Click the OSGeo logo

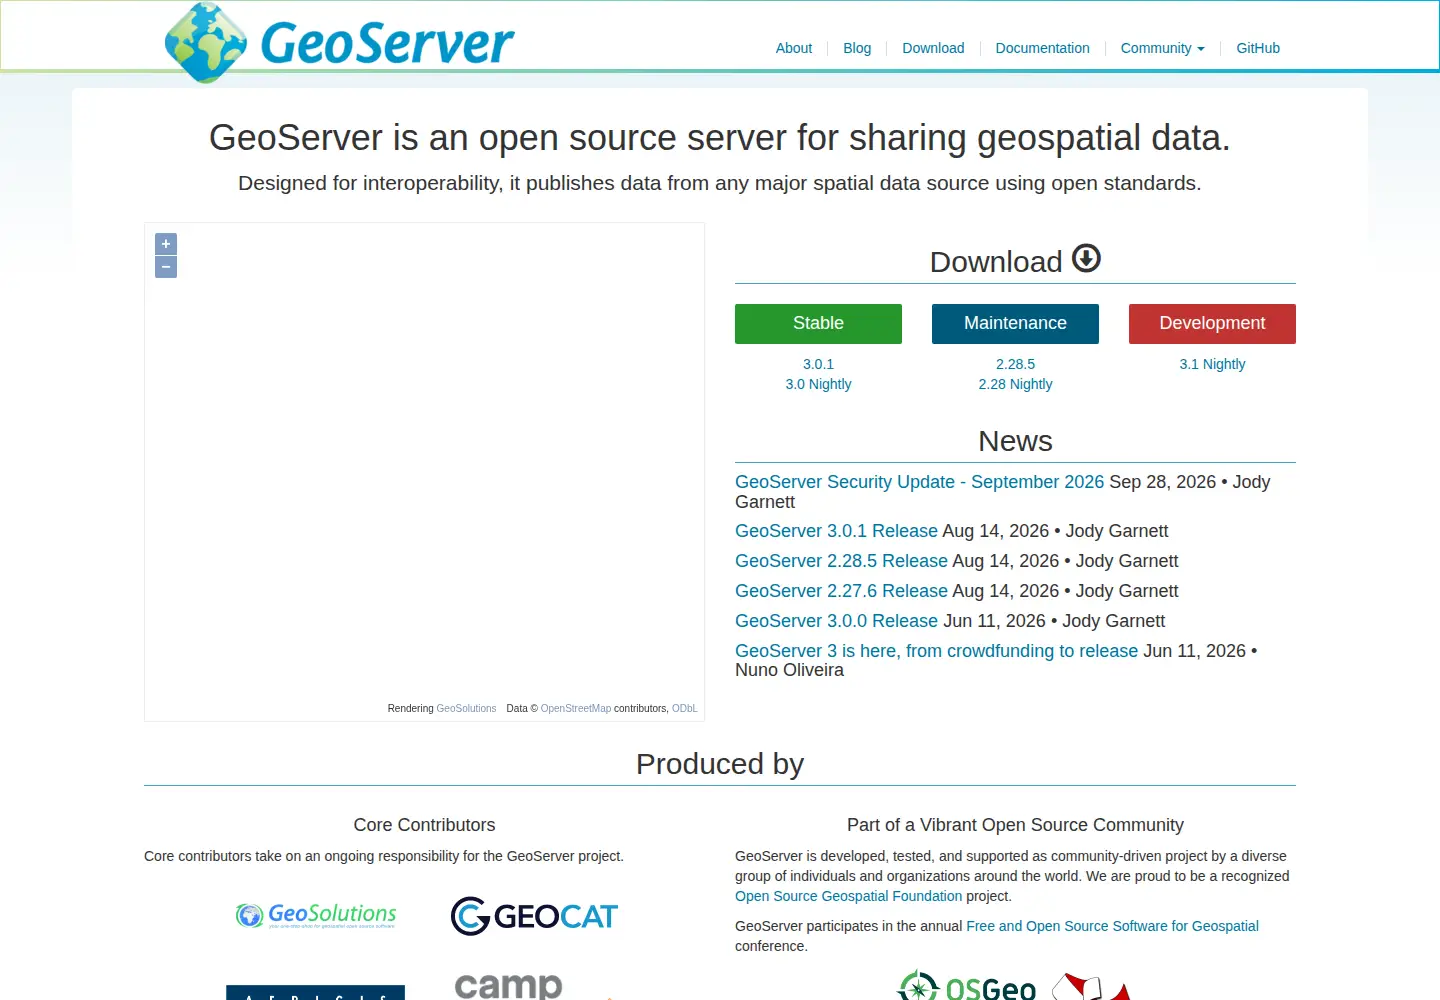coord(966,987)
